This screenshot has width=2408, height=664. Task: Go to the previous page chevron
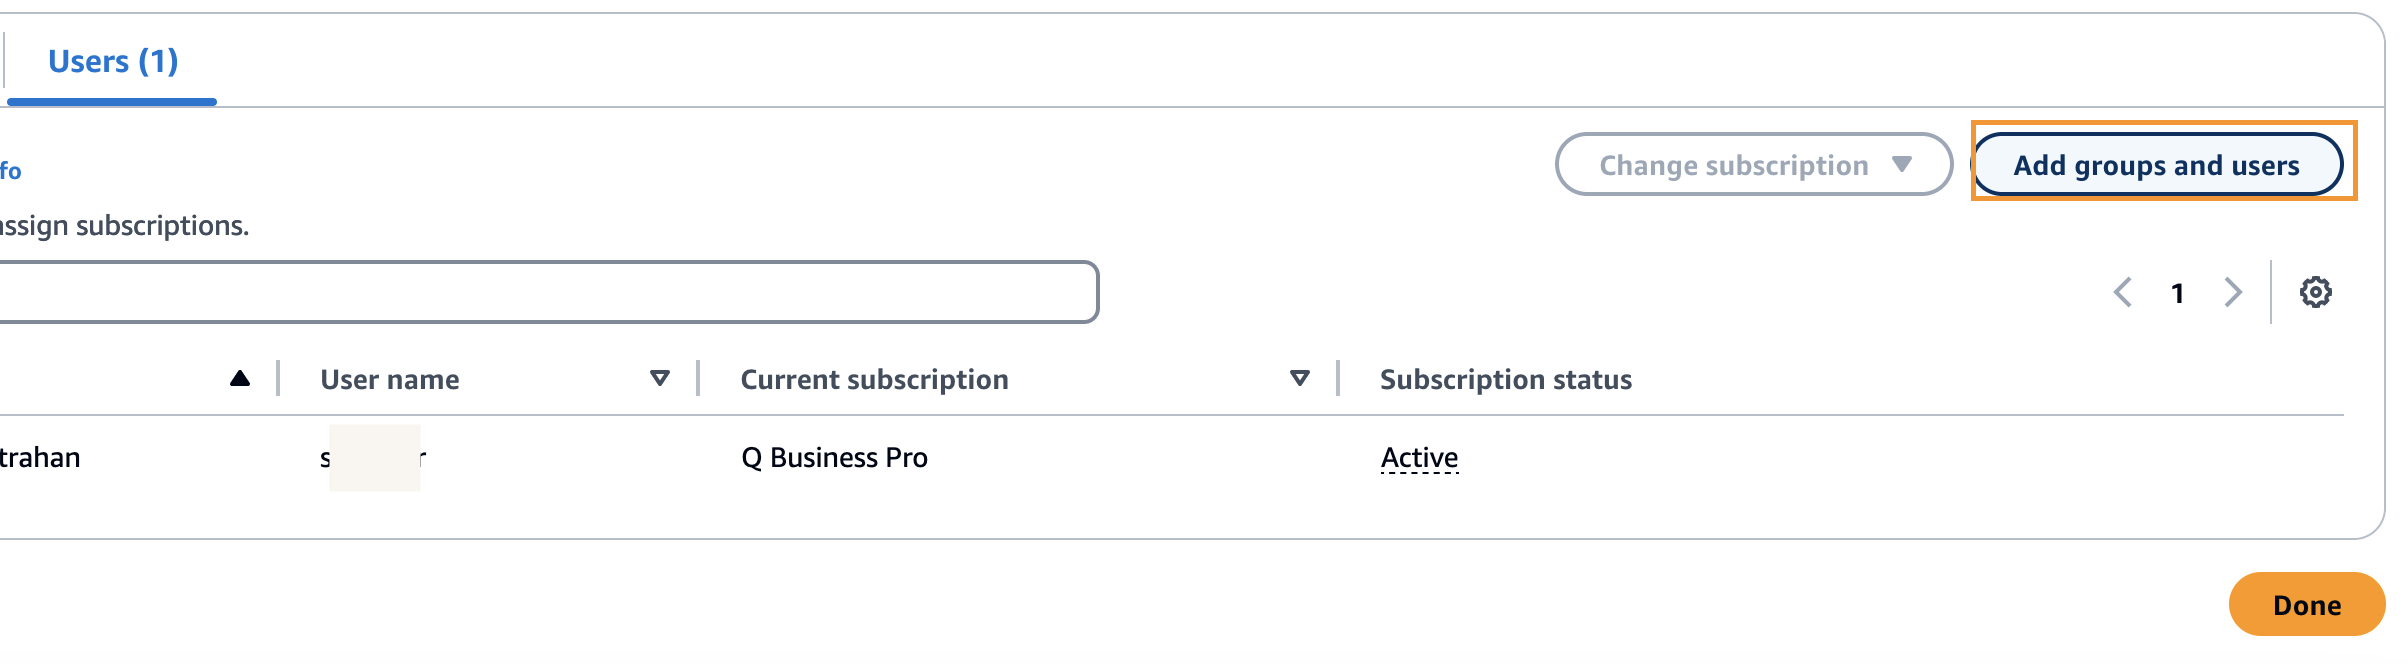pyautogui.click(x=2123, y=292)
